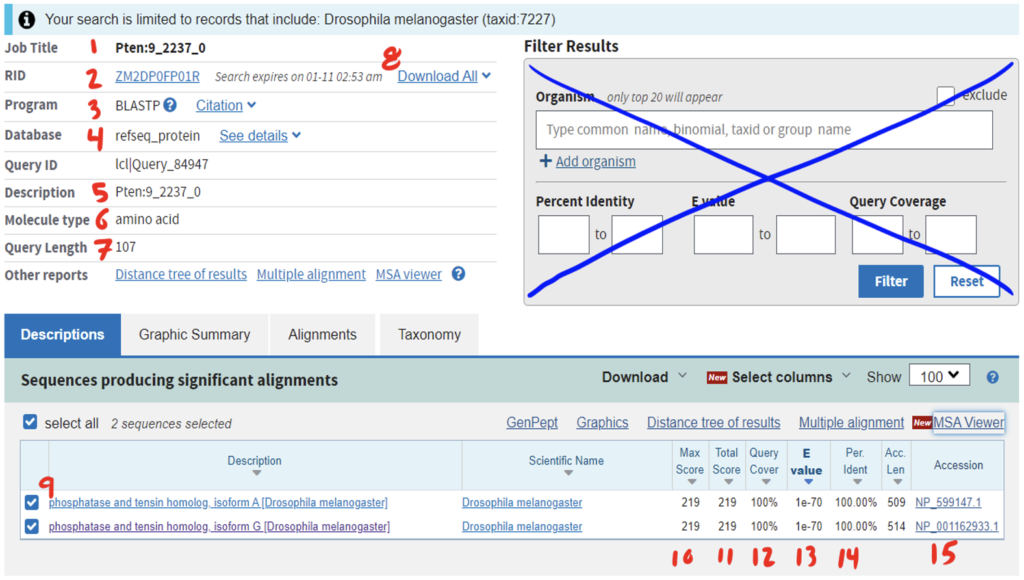Click the sort arrow under Max Score
Screen dimensions: 1024x580
pyautogui.click(x=689, y=481)
